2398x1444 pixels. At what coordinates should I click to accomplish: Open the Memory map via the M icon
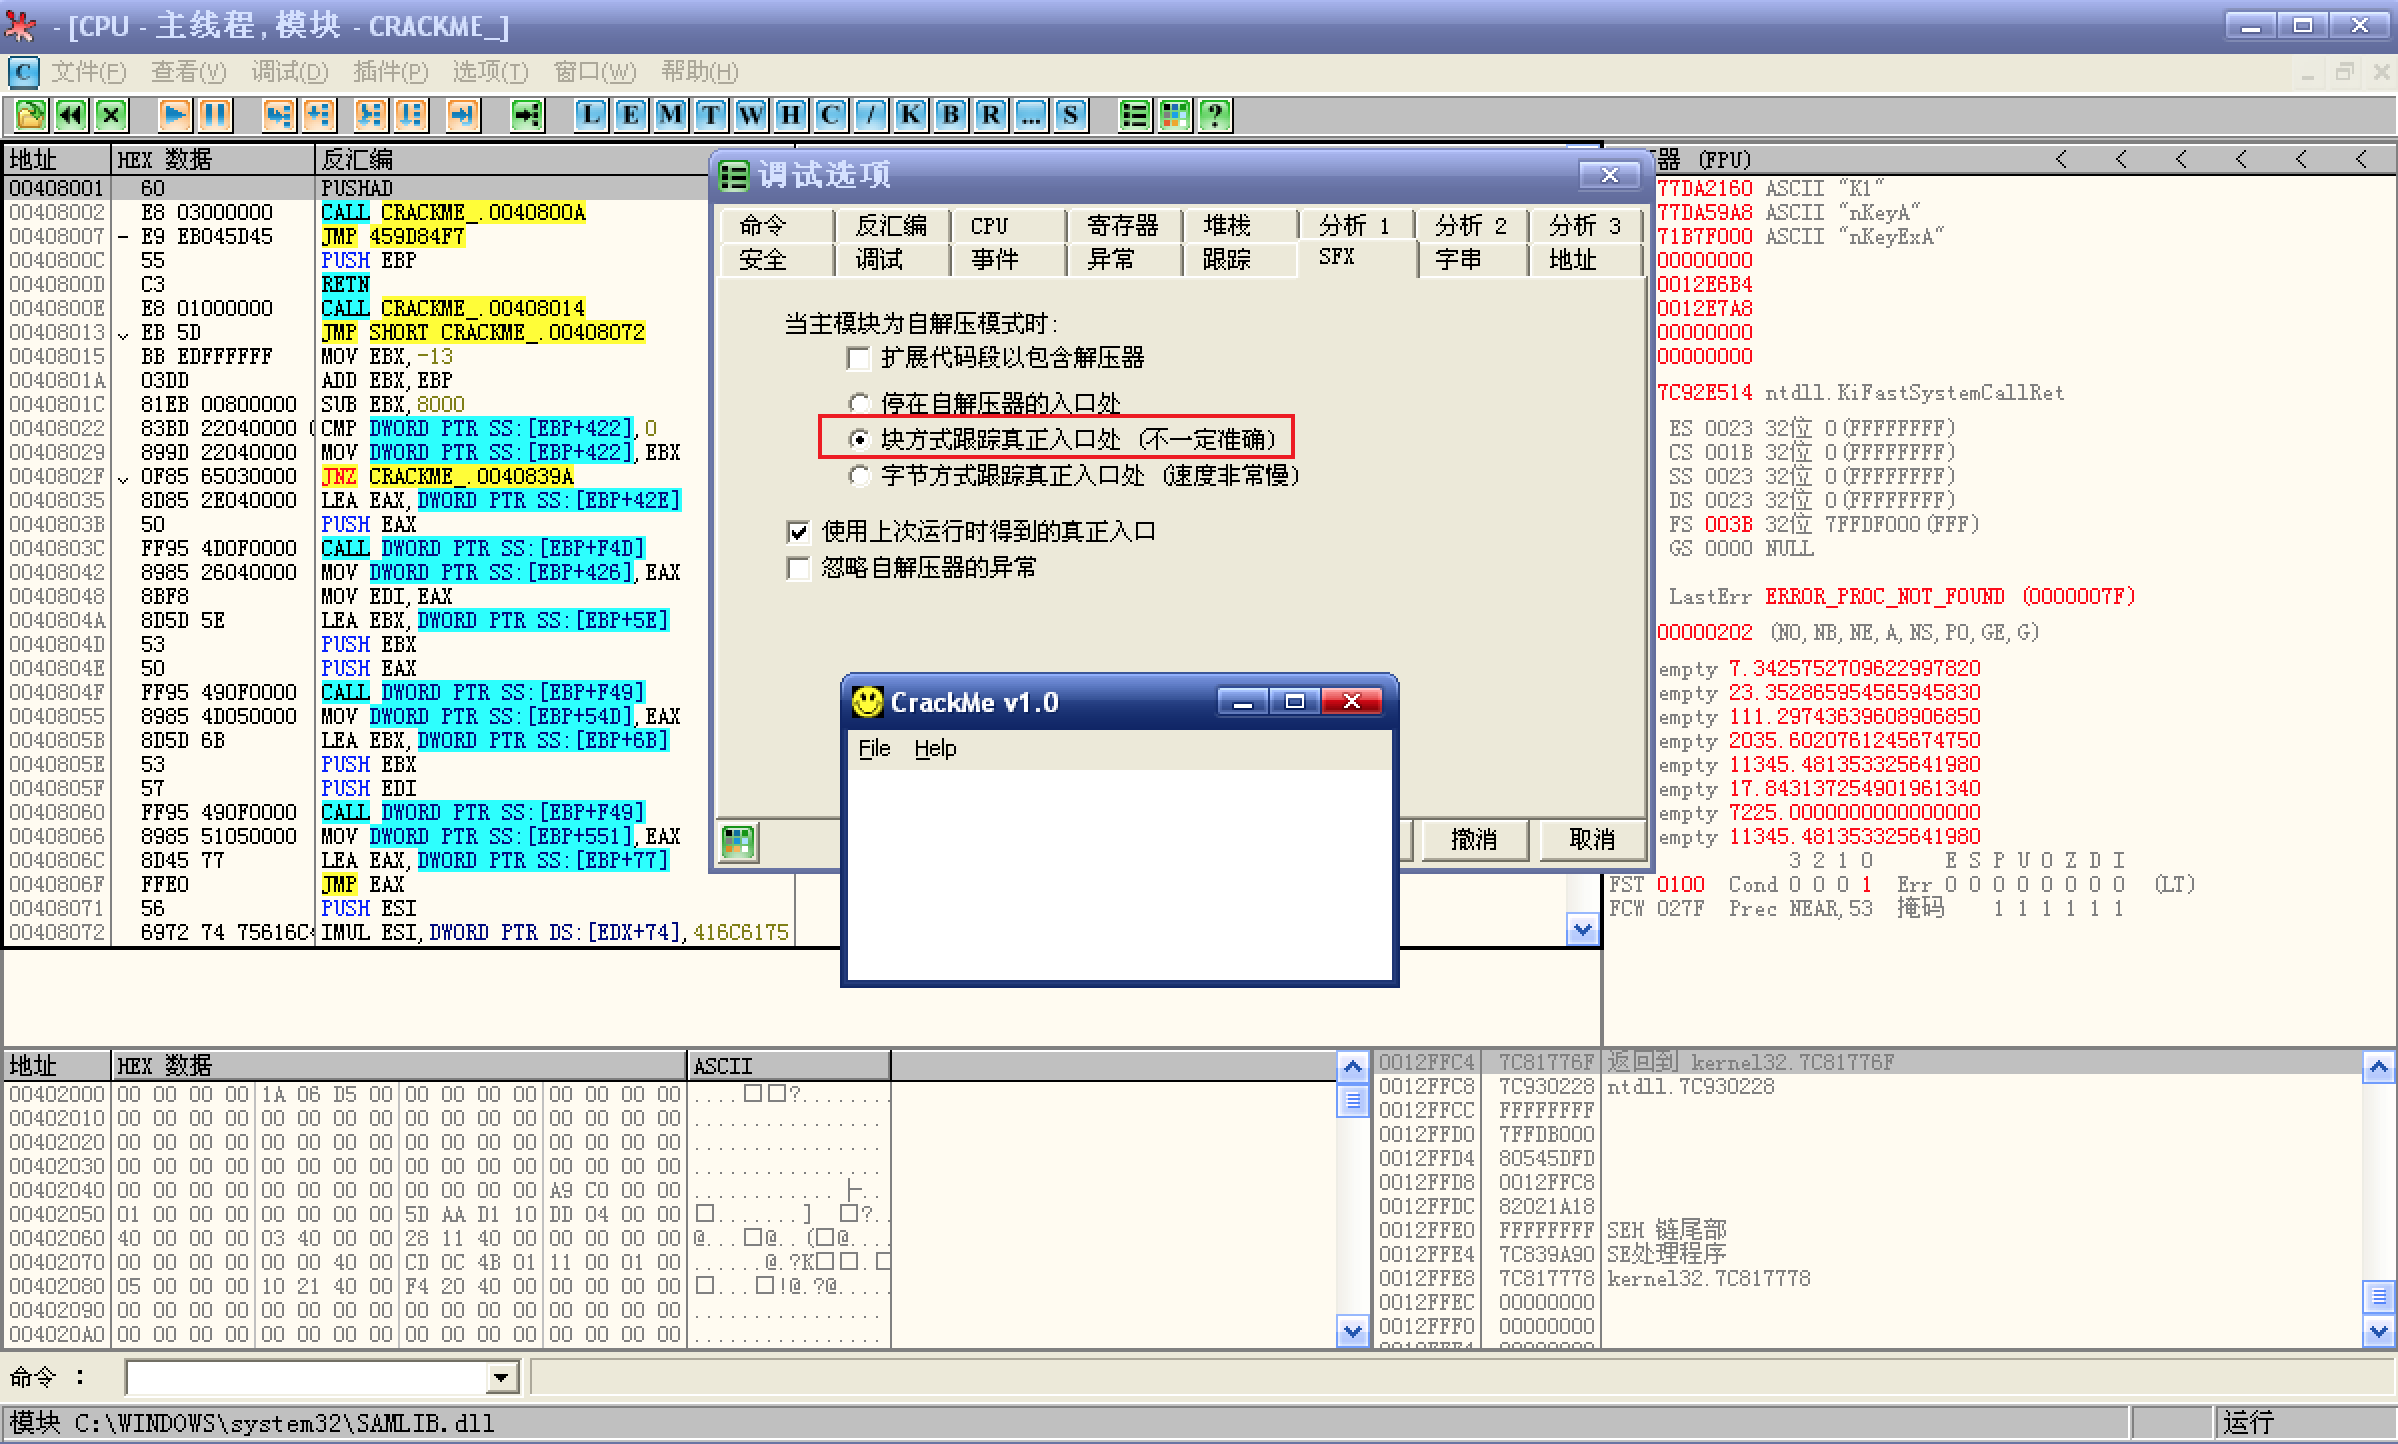click(669, 115)
